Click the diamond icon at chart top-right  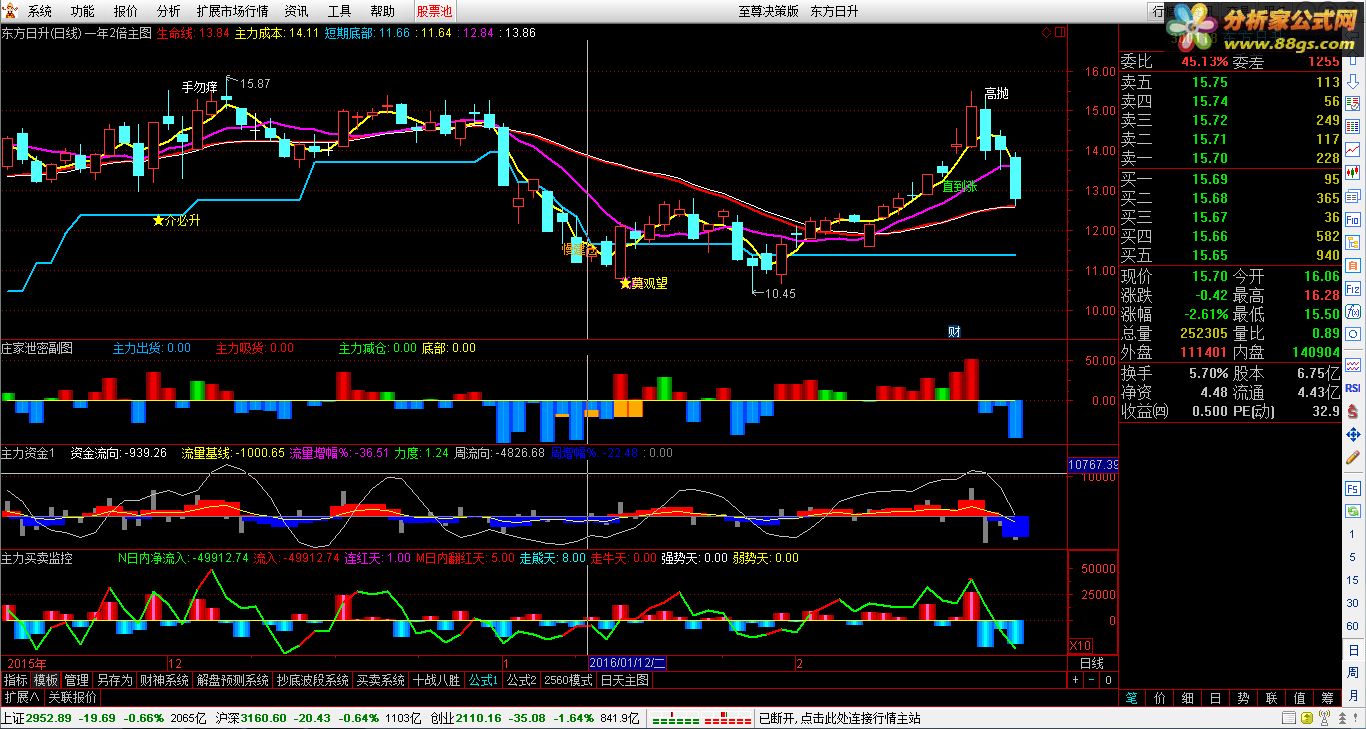coord(1046,32)
